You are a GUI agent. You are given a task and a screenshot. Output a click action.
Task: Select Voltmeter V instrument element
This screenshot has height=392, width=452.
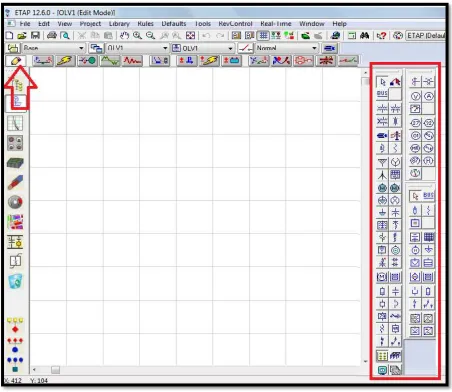click(415, 96)
